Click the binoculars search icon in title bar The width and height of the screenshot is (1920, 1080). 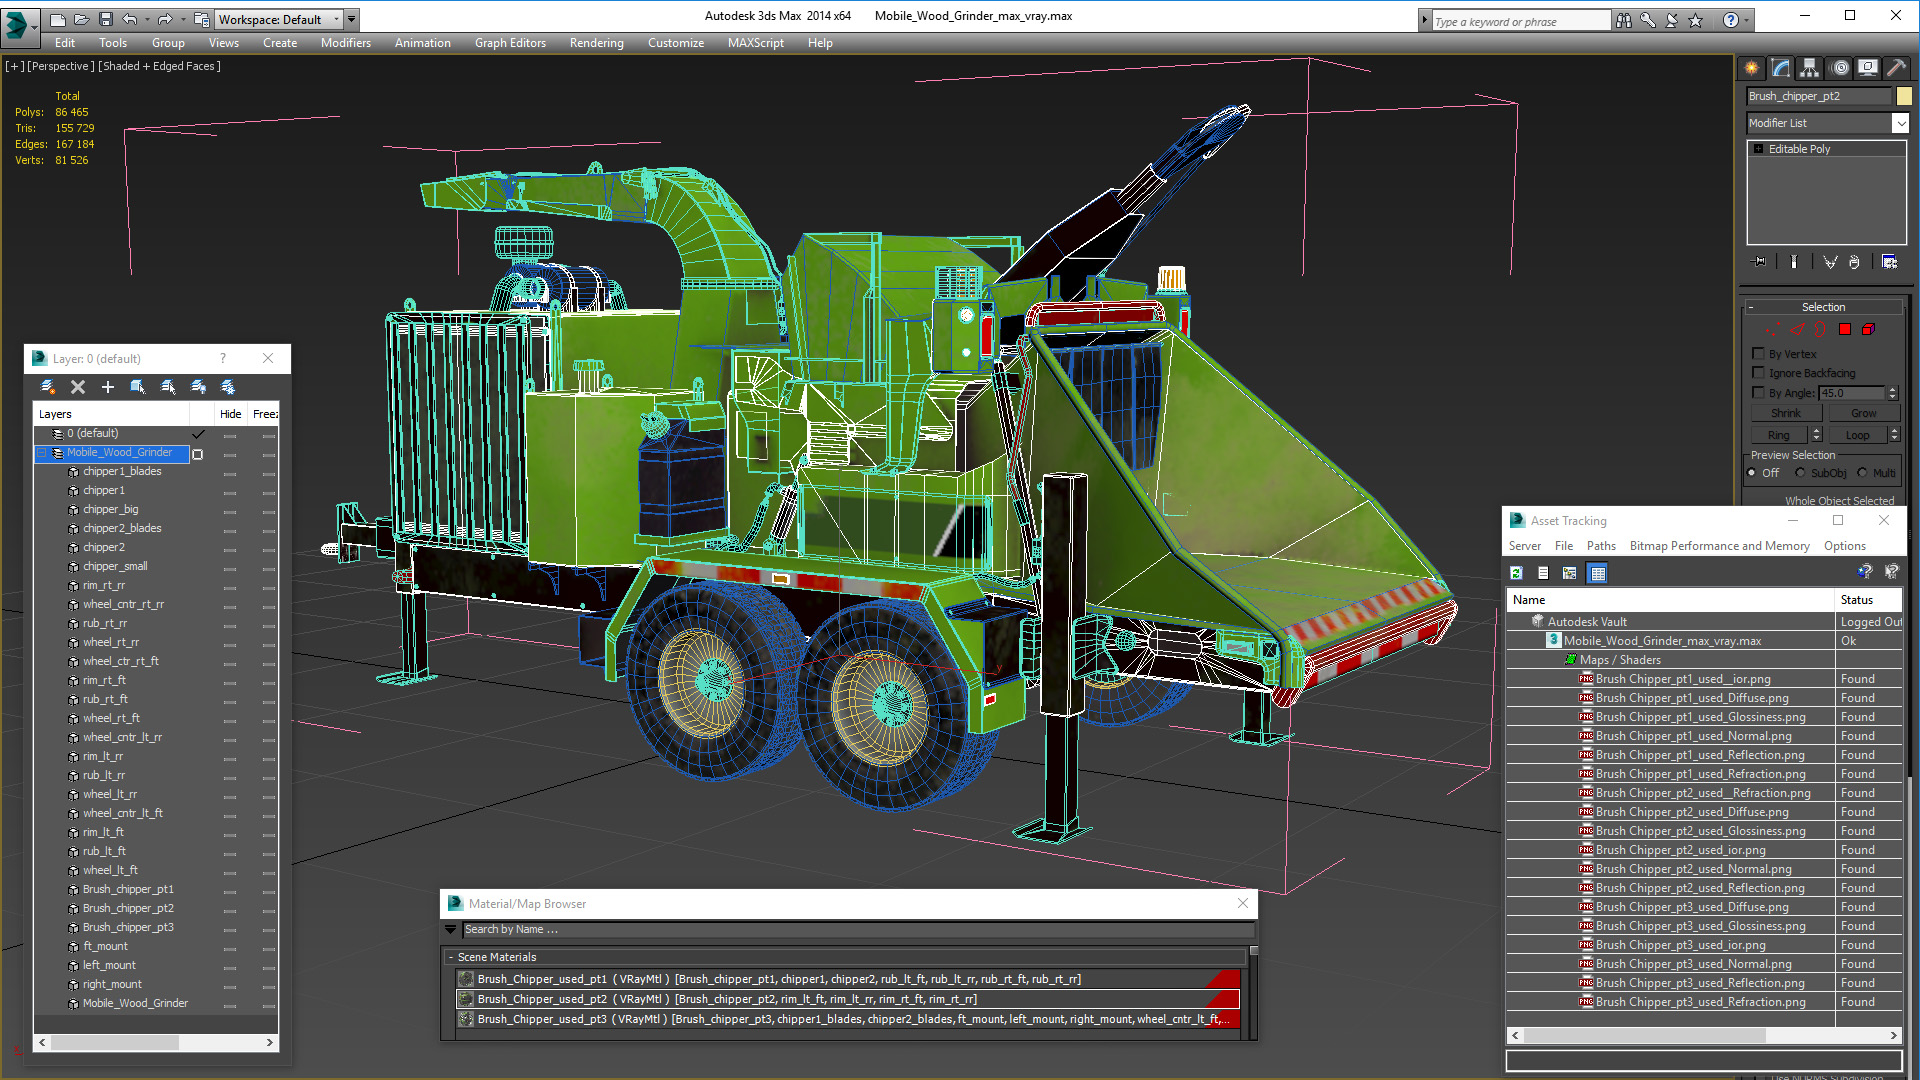pyautogui.click(x=1623, y=20)
